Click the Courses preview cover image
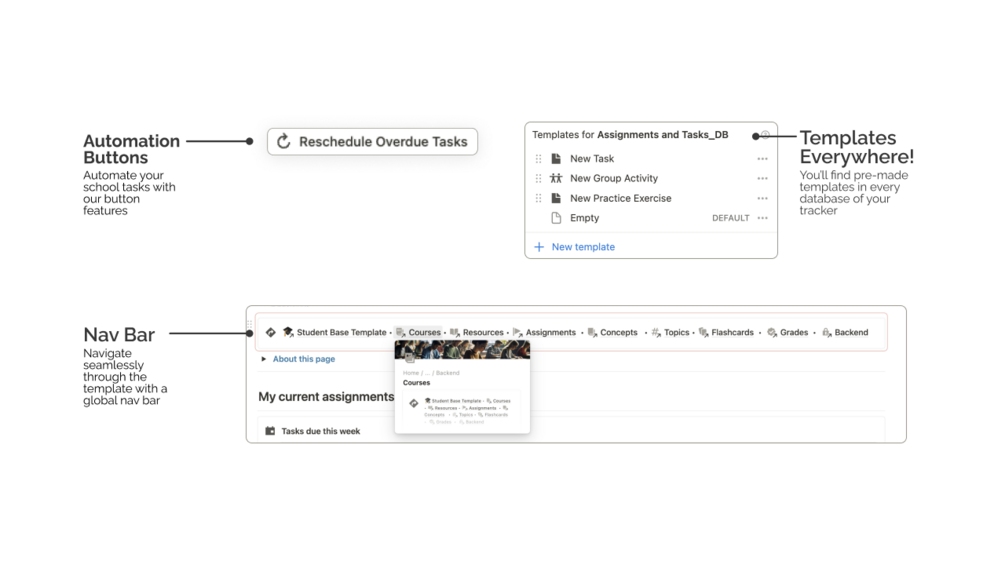Image resolution: width=1005 pixels, height=565 pixels. pos(462,350)
